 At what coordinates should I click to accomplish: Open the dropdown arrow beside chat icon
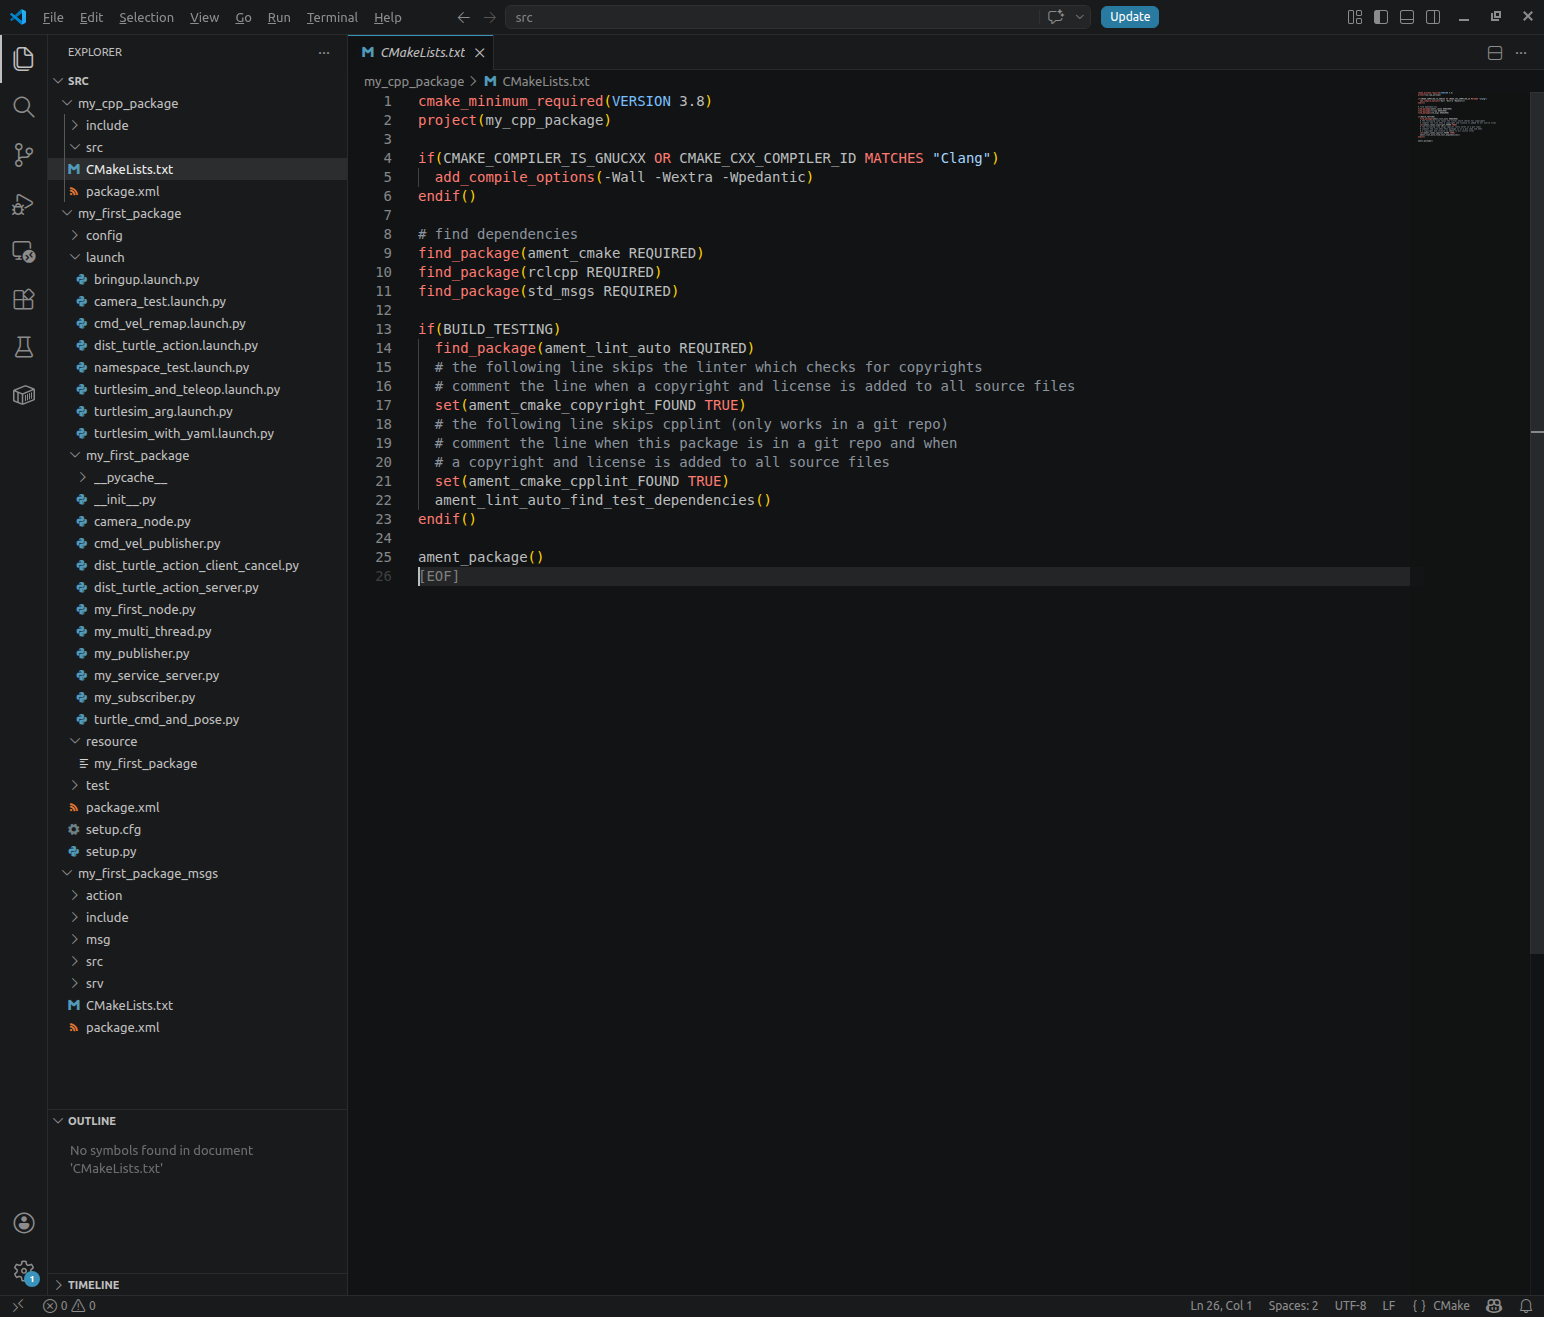click(x=1079, y=17)
